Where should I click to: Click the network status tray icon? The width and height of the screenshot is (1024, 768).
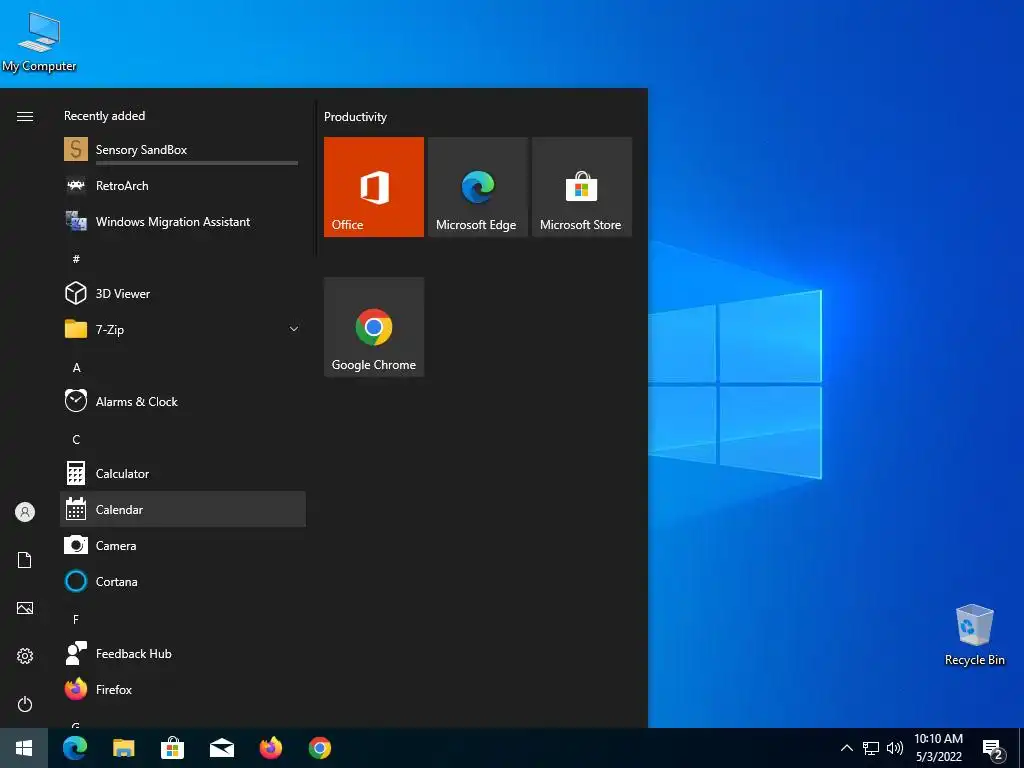point(871,748)
